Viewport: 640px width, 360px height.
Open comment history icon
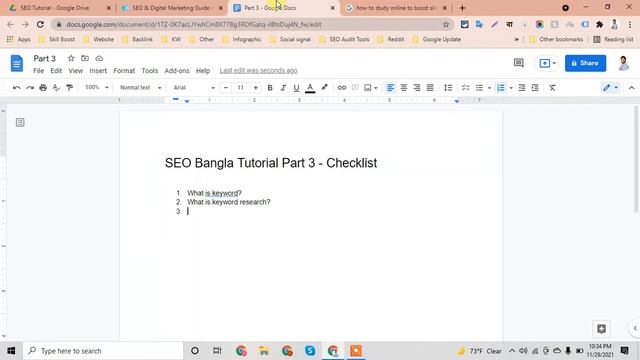click(x=518, y=63)
